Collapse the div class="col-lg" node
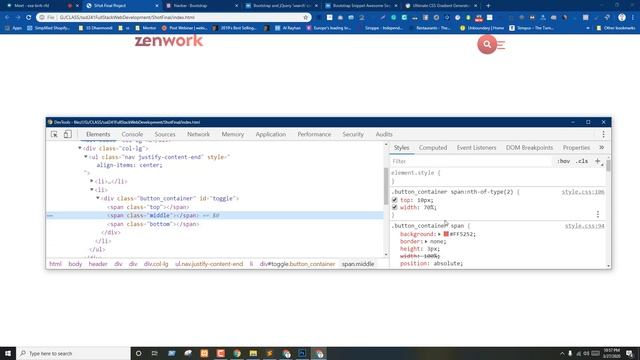Screen dimensions: 640x360 click(80, 148)
